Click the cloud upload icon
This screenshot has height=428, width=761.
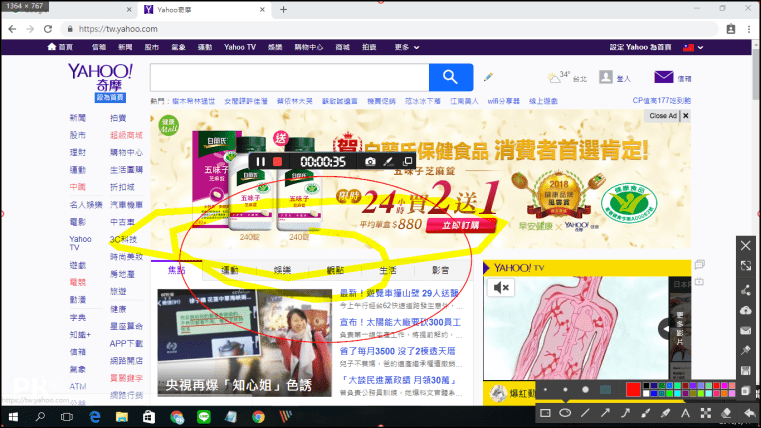746,310
